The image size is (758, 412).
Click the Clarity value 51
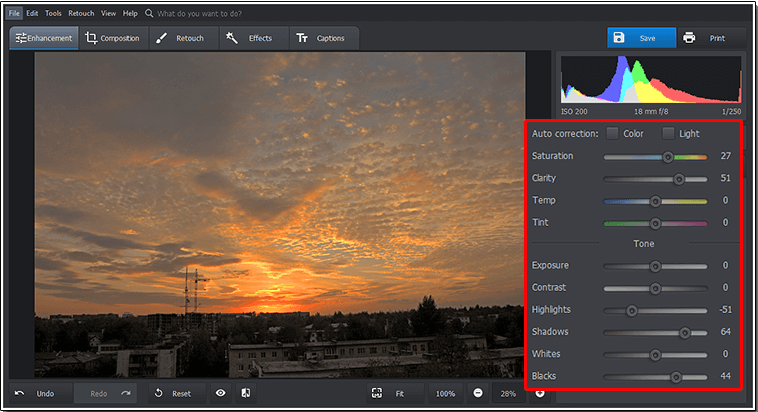(725, 178)
